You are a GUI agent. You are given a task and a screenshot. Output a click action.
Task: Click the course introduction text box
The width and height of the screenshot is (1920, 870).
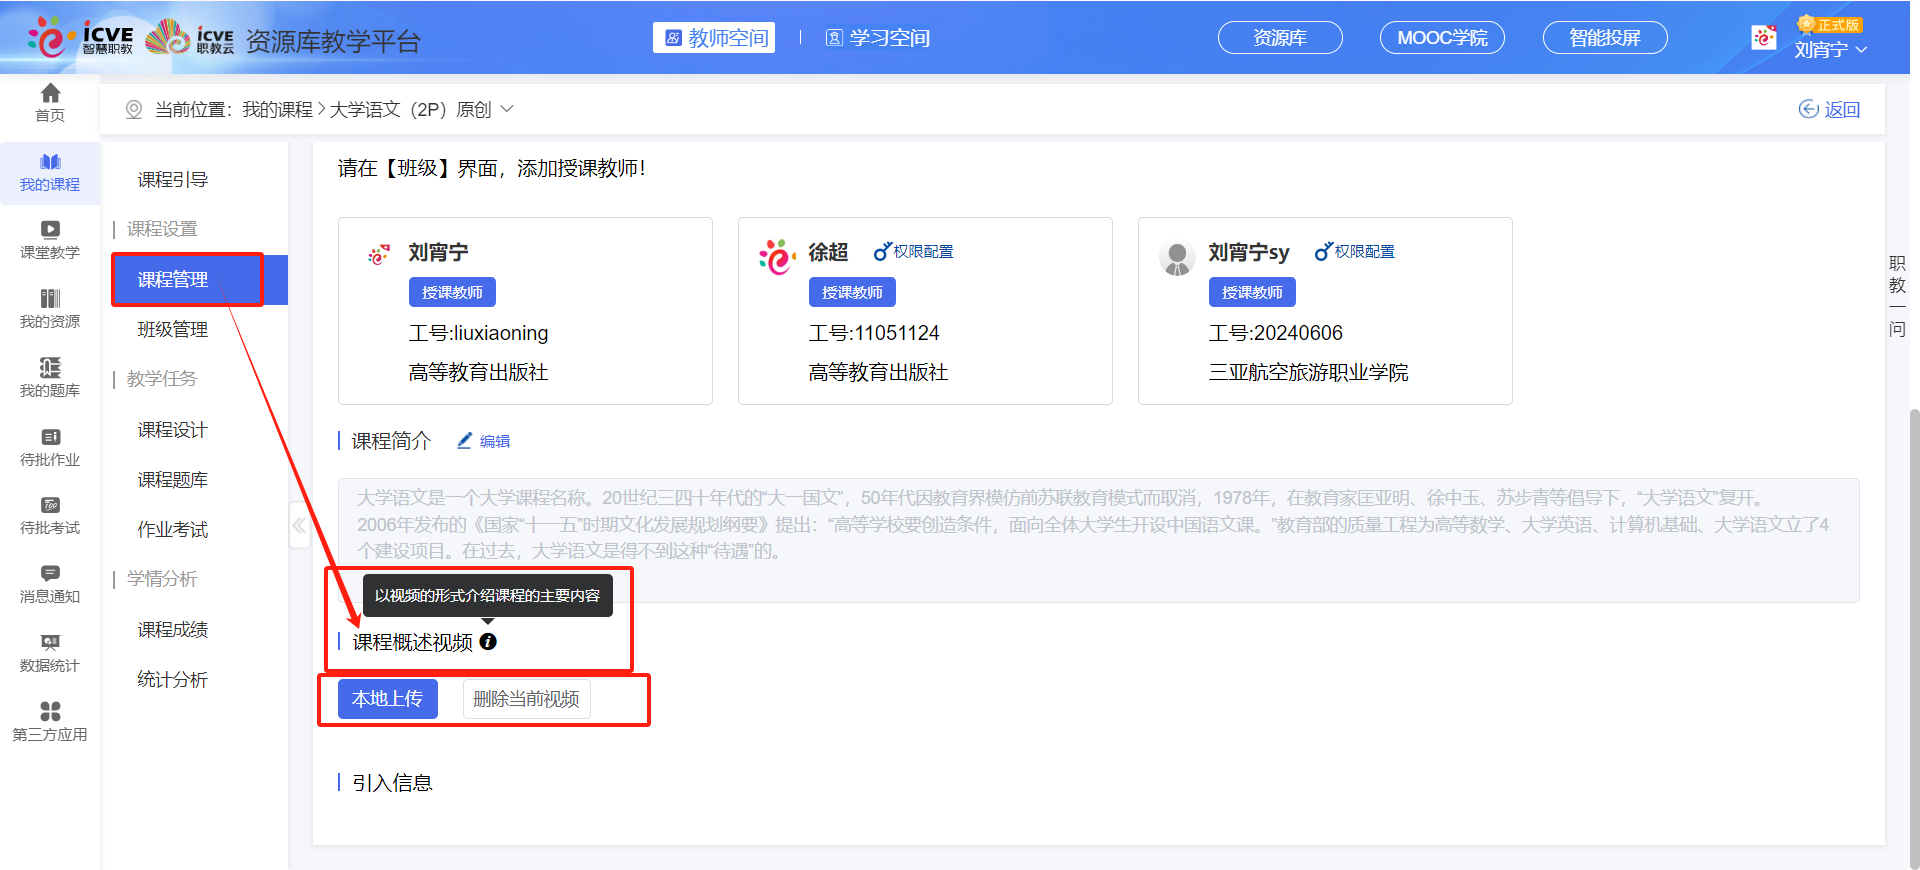[1098, 540]
